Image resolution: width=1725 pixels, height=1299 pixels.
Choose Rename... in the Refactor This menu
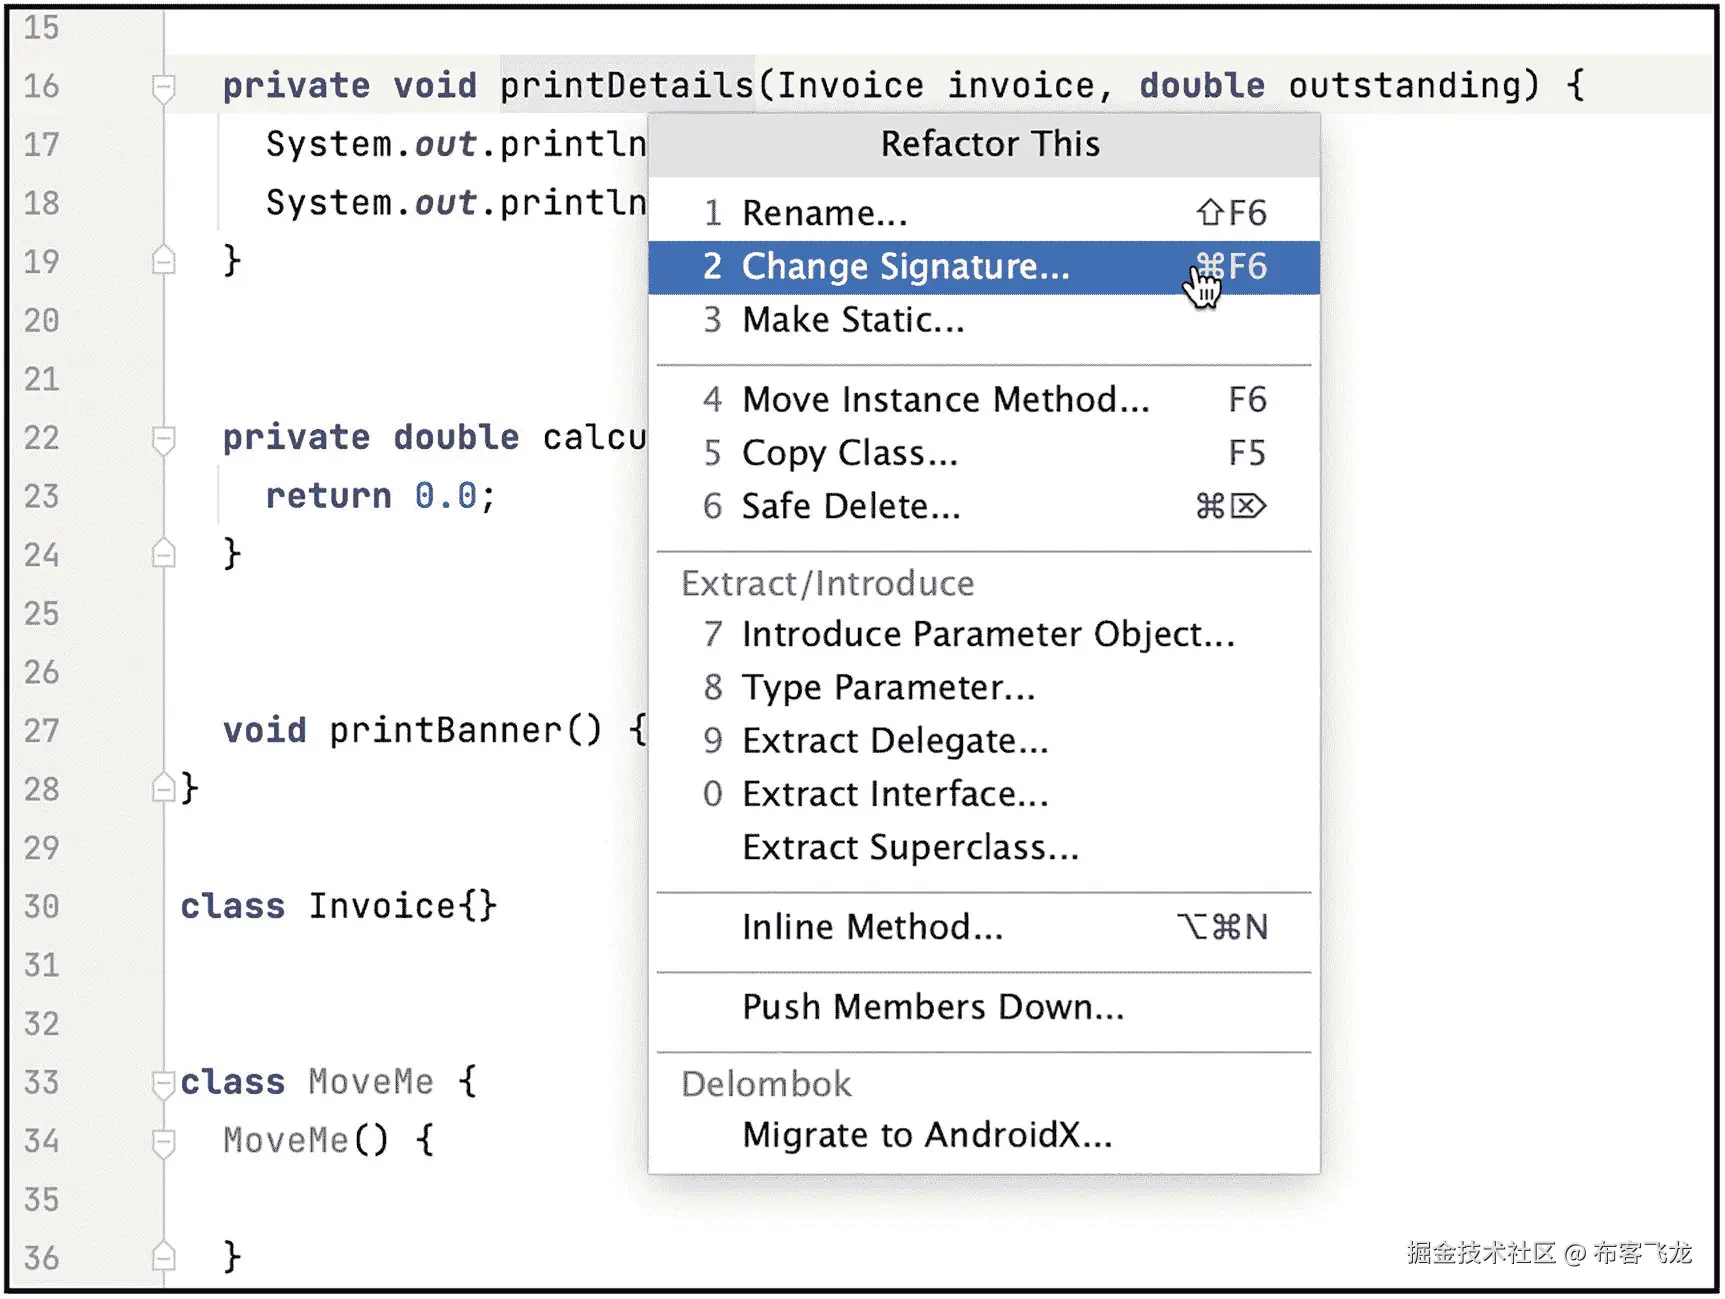pyautogui.click(x=824, y=213)
